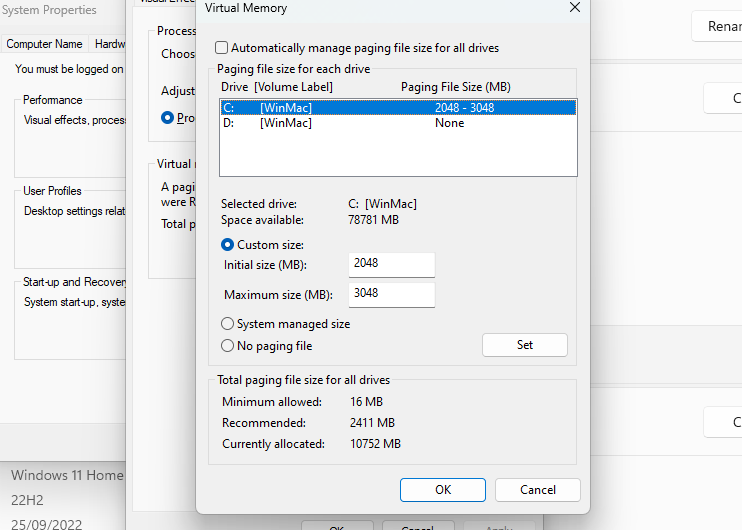742x530 pixels.
Task: Click the Paging File Size (MB) column header
Action: 456,87
